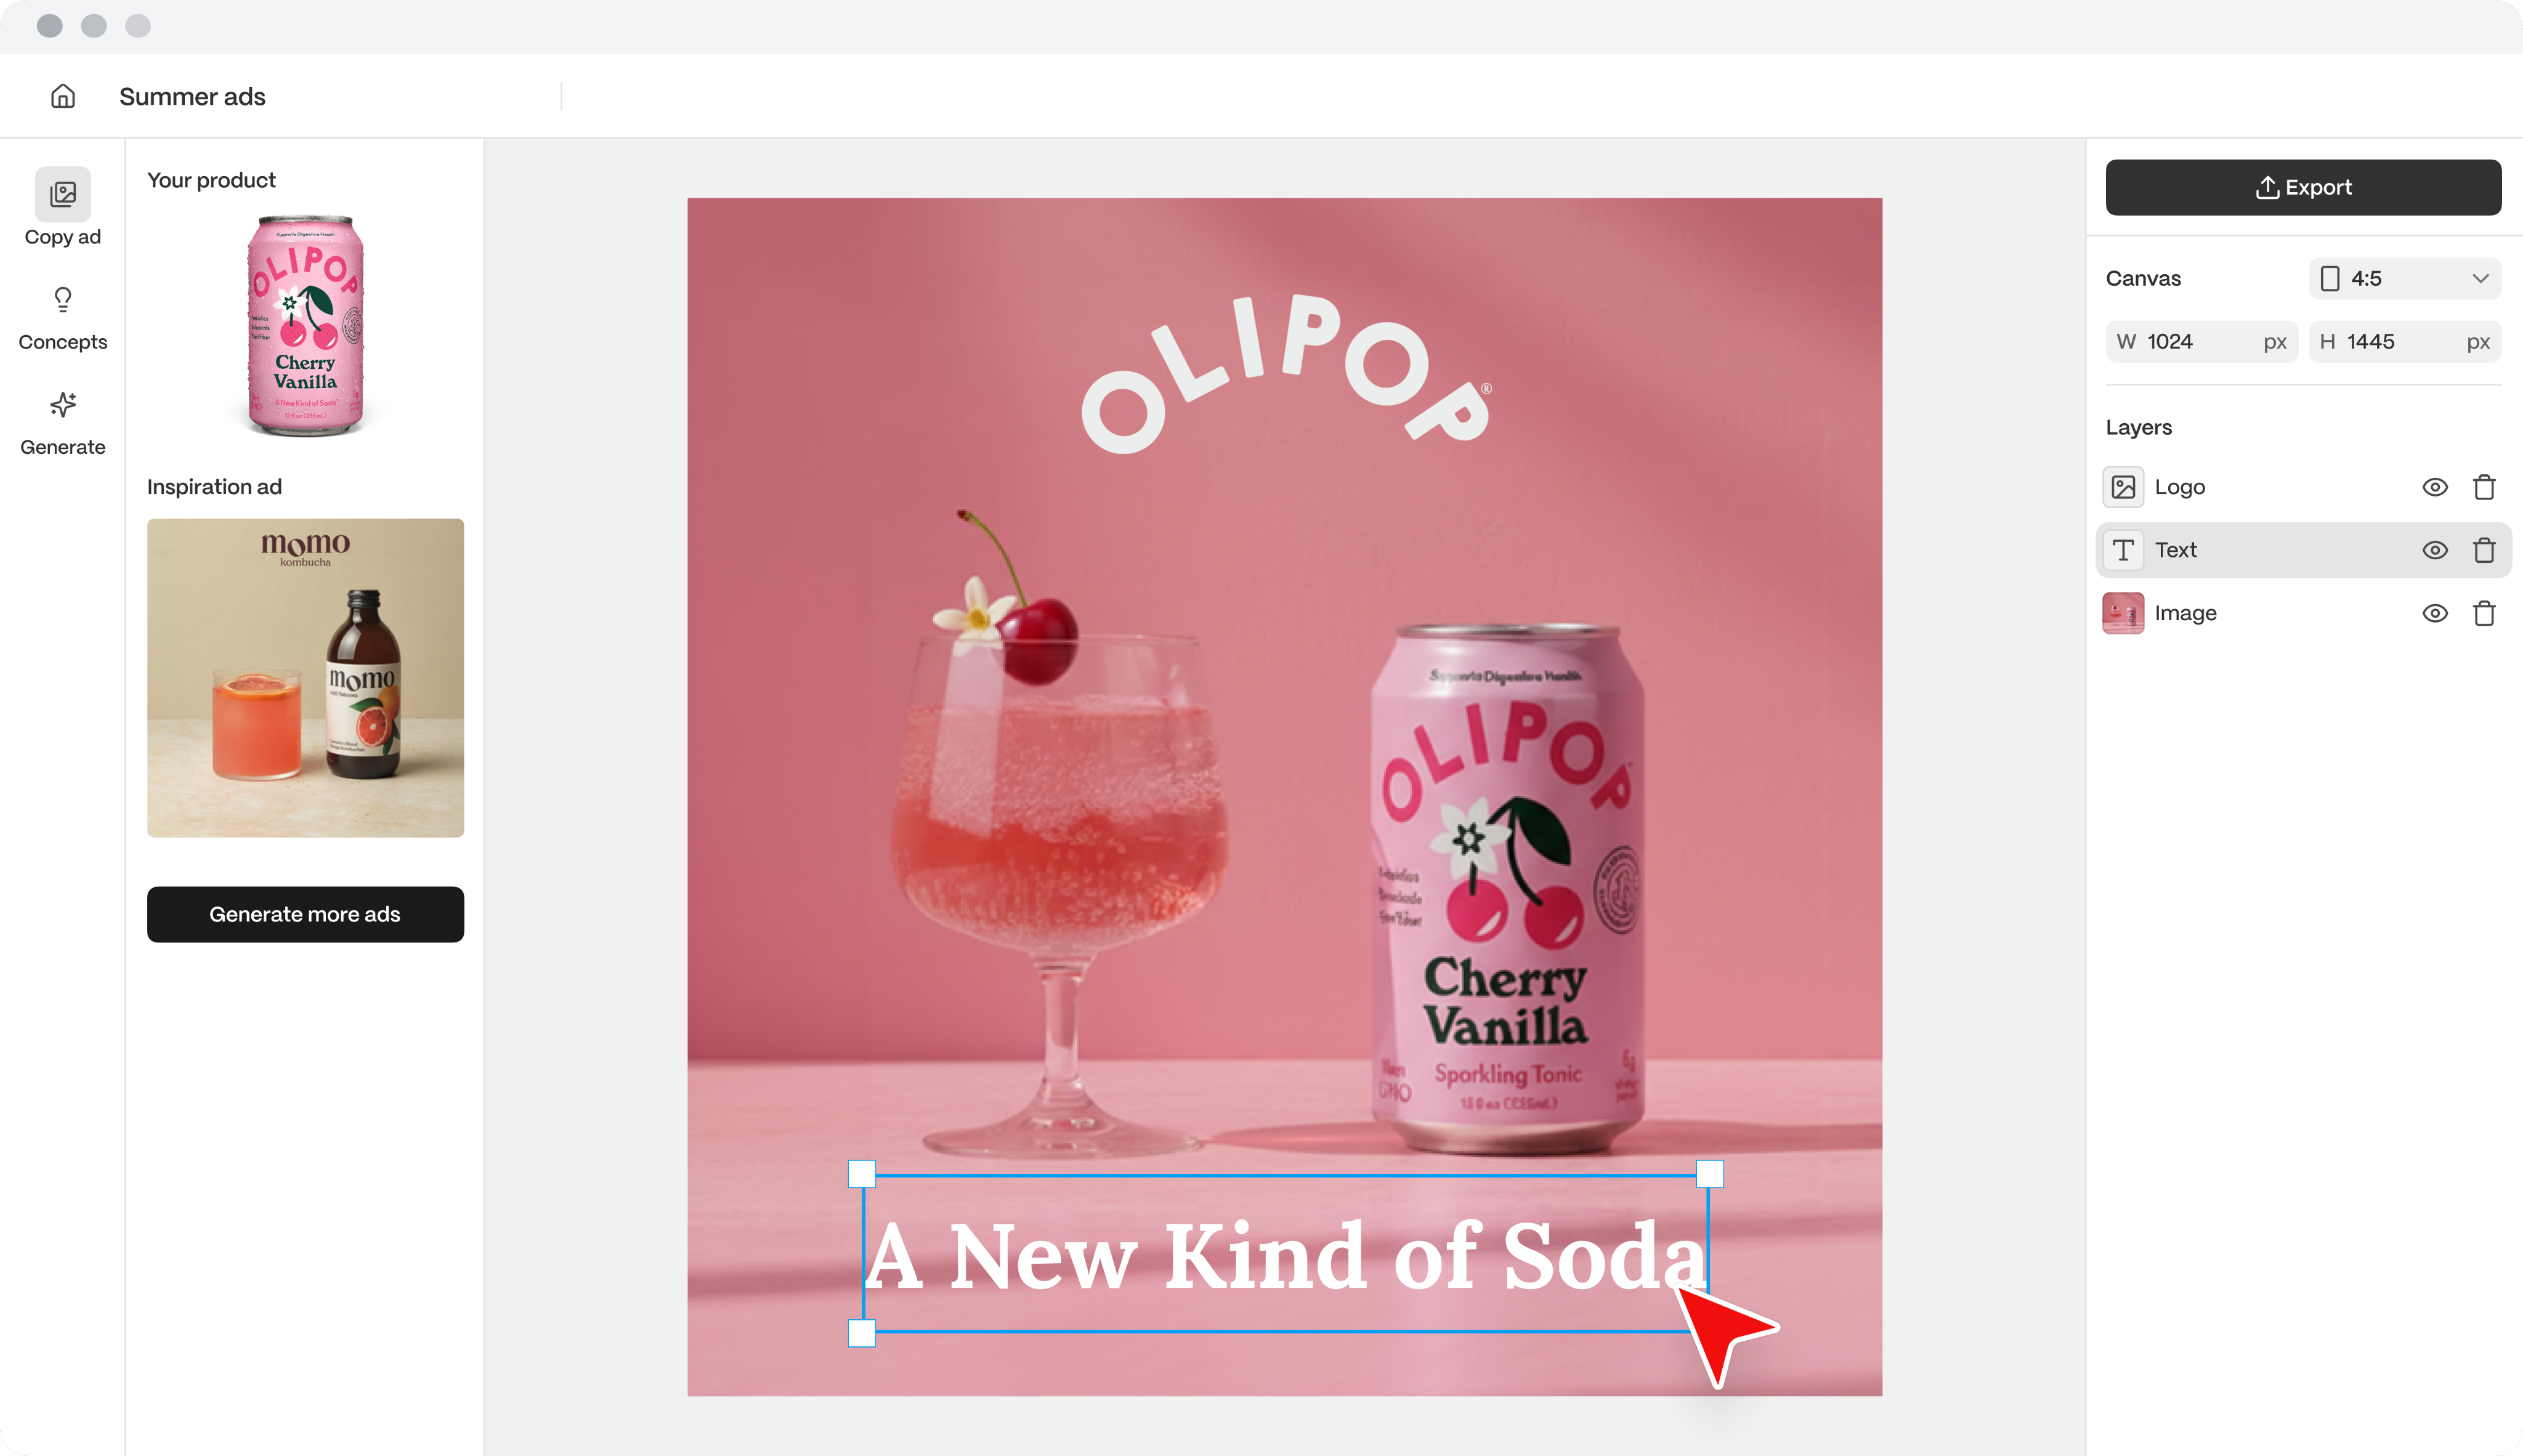Go to the home icon
This screenshot has width=2523, height=1456.
point(63,96)
